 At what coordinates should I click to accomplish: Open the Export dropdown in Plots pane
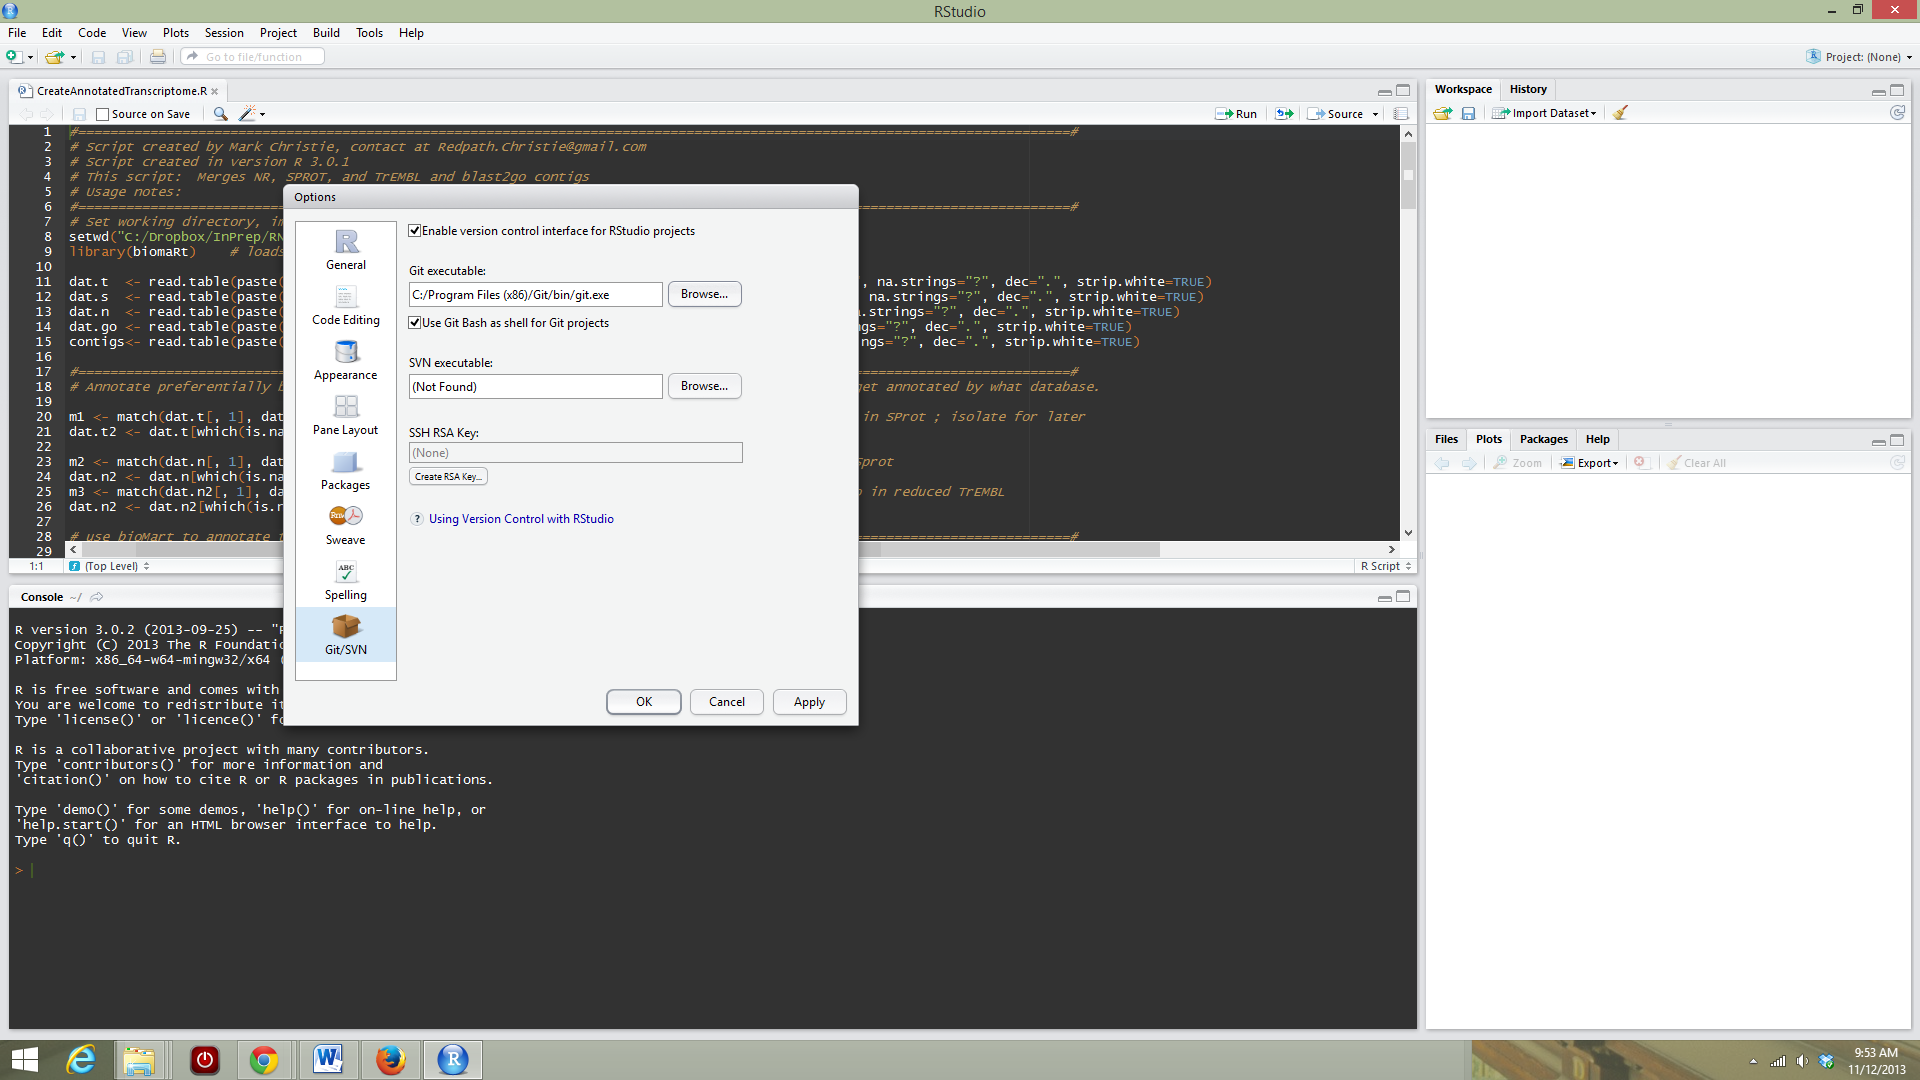tap(1589, 463)
